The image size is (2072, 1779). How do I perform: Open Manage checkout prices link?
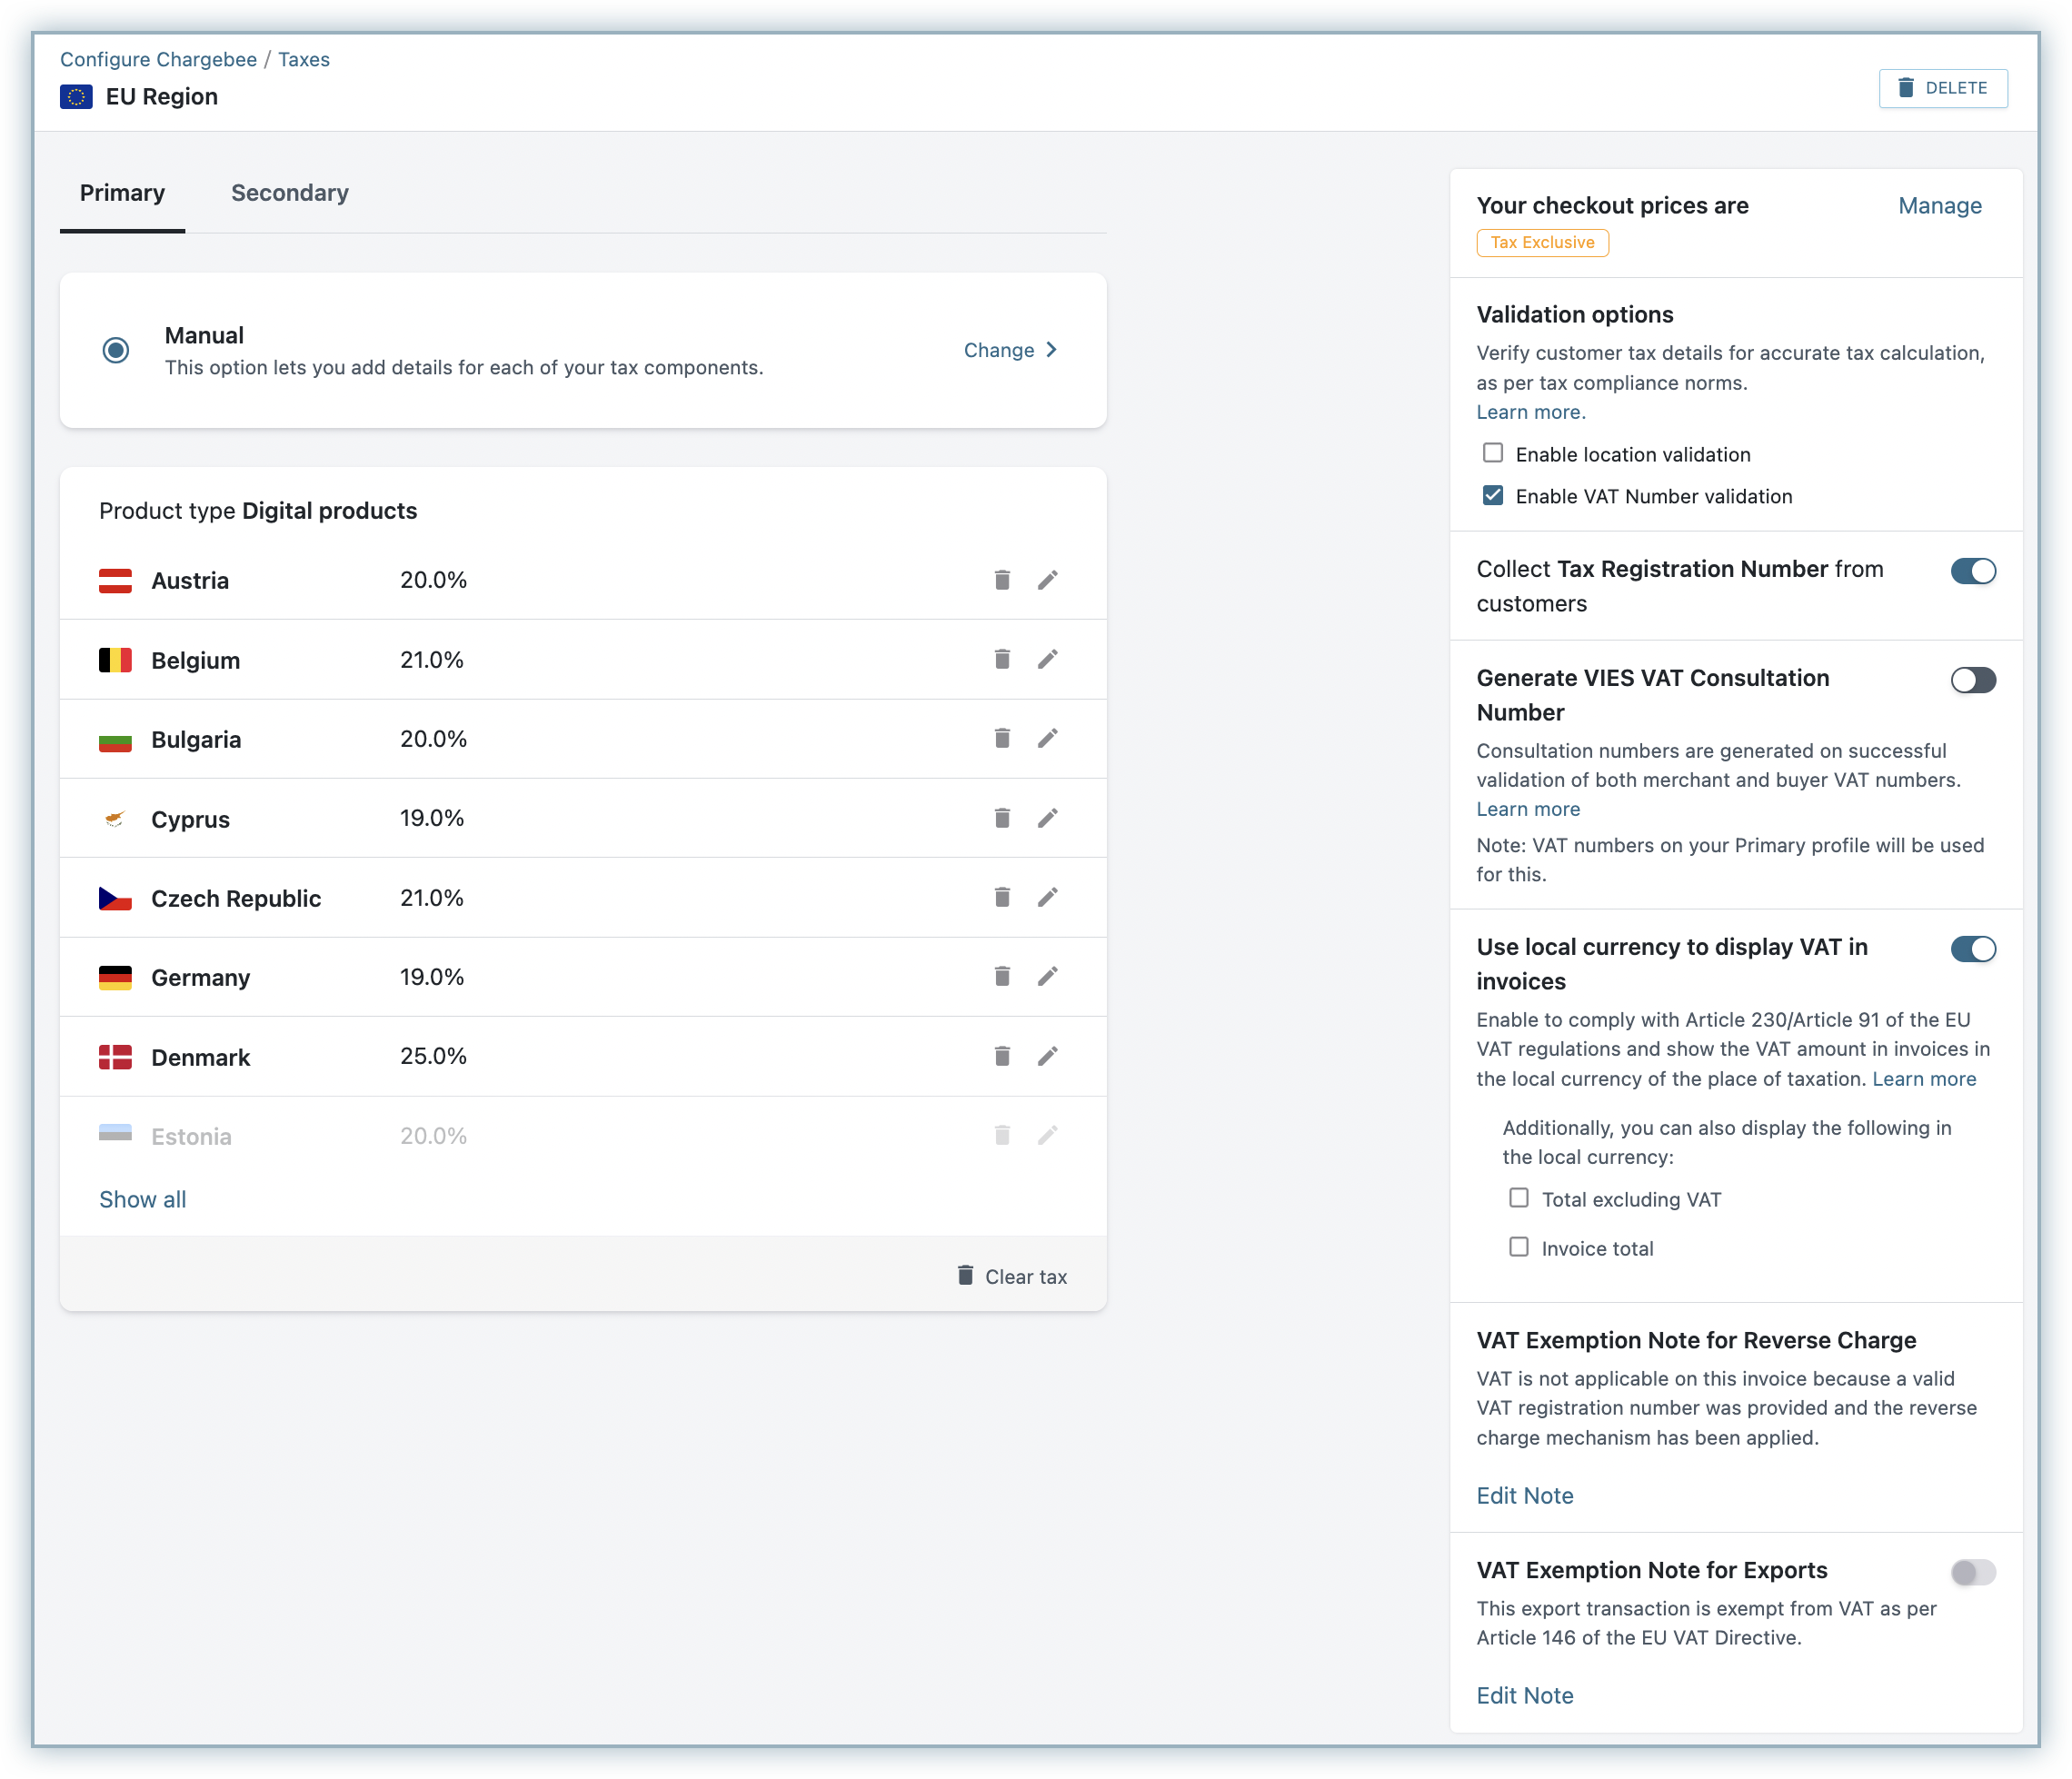click(x=1939, y=206)
